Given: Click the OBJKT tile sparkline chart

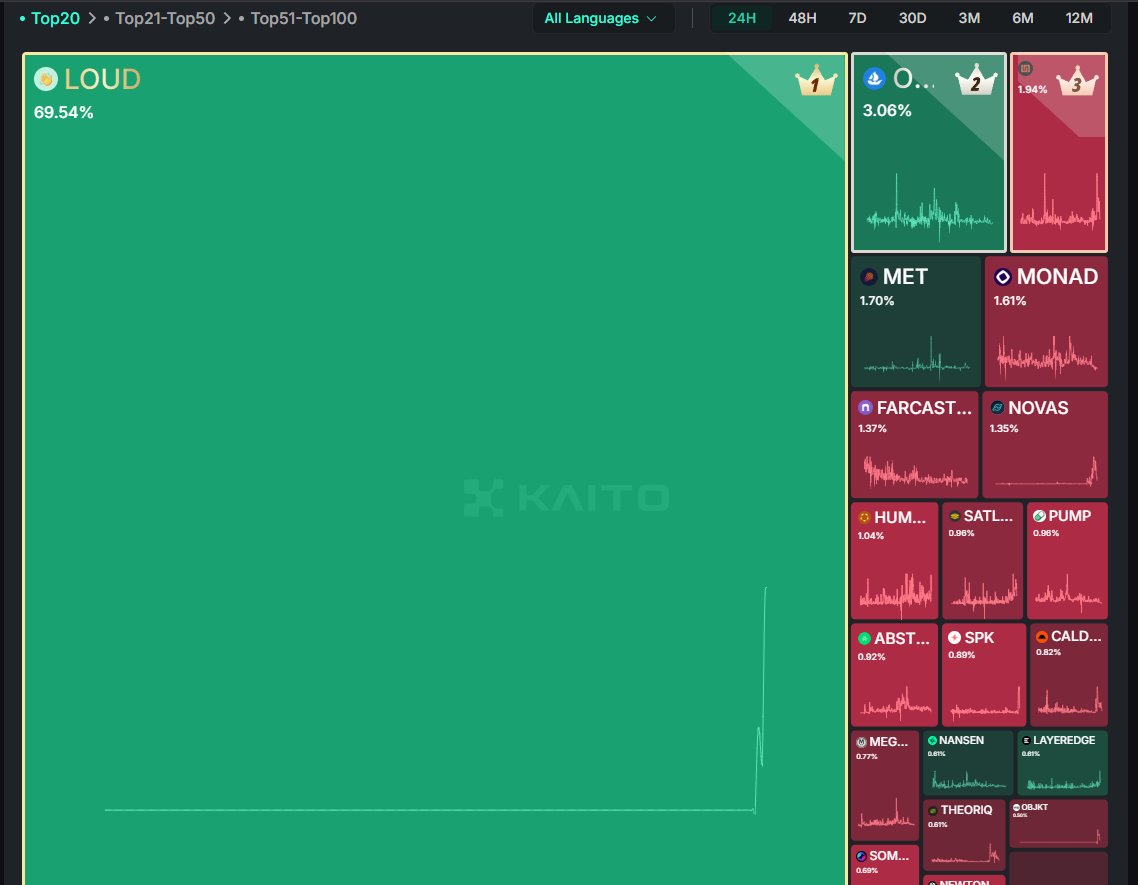Looking at the screenshot, I should coord(1058,837).
